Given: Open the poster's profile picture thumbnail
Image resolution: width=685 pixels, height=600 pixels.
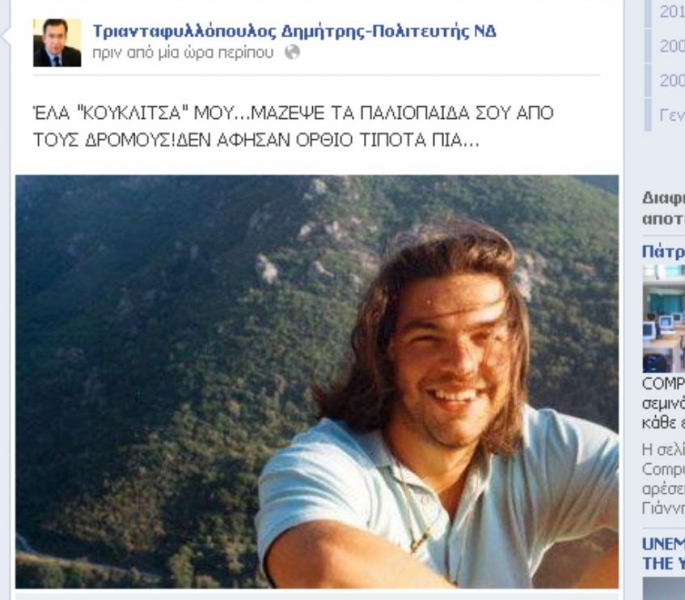Looking at the screenshot, I should click(57, 43).
